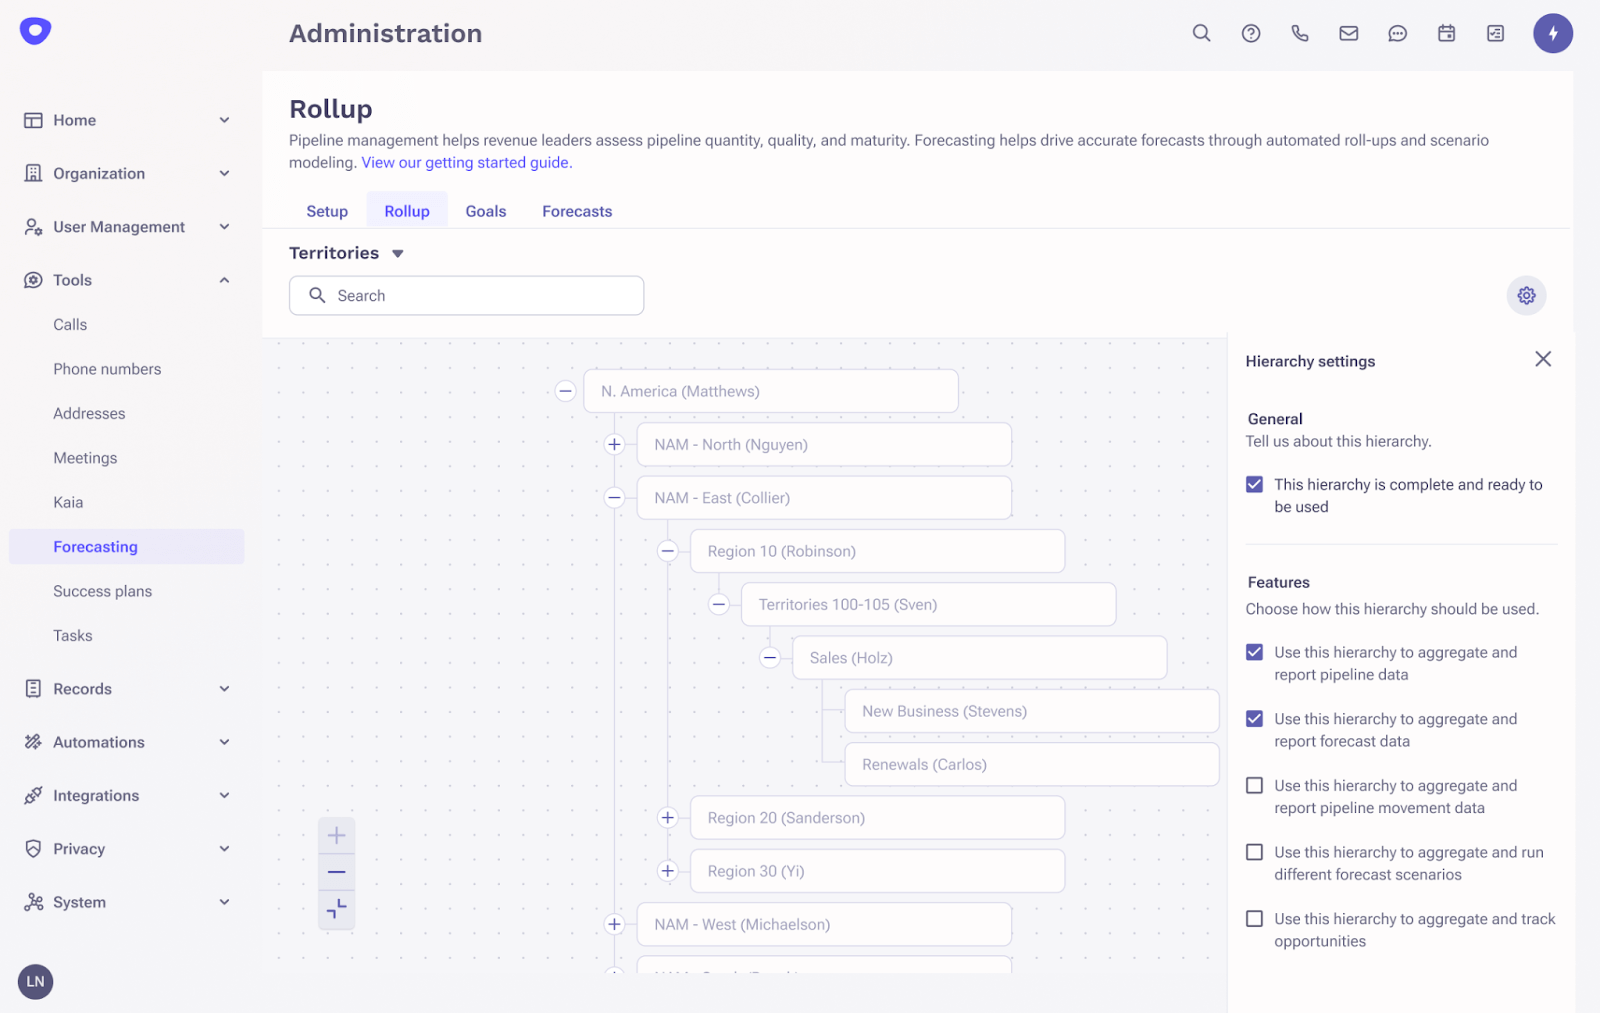Click the help question-mark icon
The height and width of the screenshot is (1013, 1600).
1250,33
